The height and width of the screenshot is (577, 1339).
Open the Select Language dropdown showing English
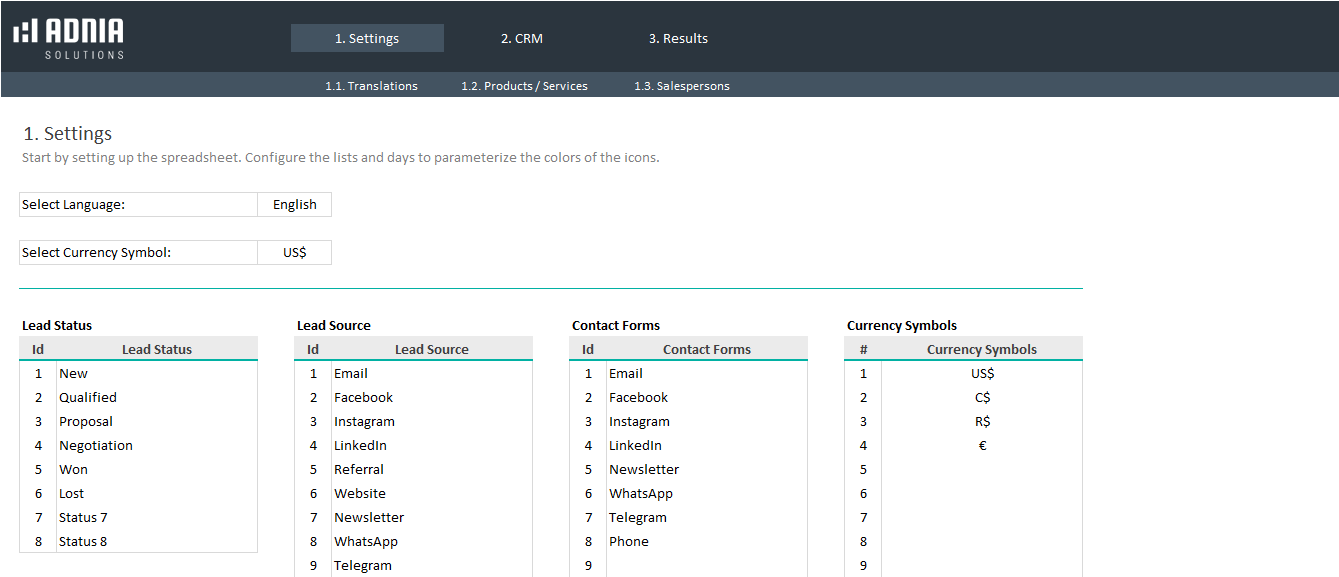[294, 205]
